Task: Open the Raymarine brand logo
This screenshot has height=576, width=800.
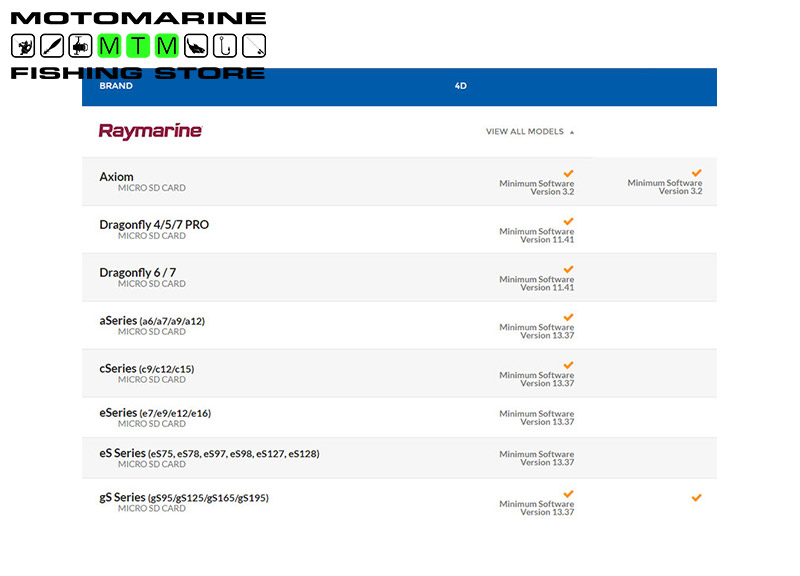Action: coord(150,131)
